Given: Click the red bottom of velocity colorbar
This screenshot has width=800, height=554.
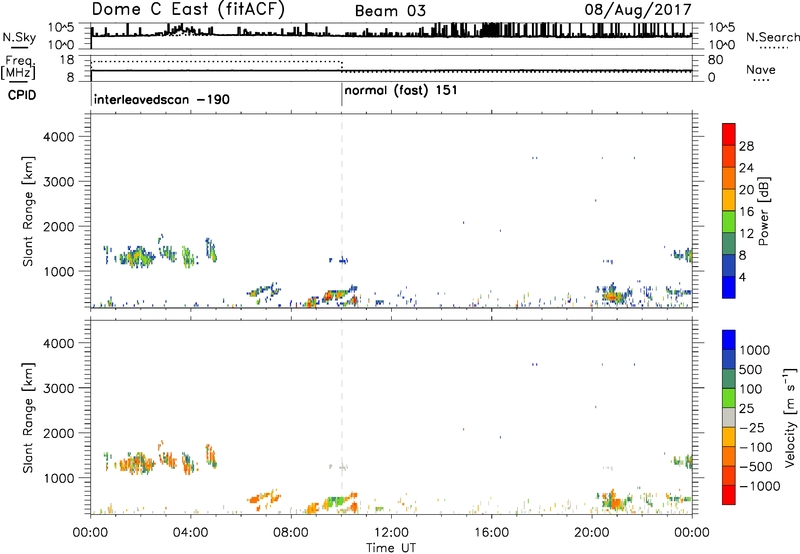Looking at the screenshot, I should (x=729, y=495).
